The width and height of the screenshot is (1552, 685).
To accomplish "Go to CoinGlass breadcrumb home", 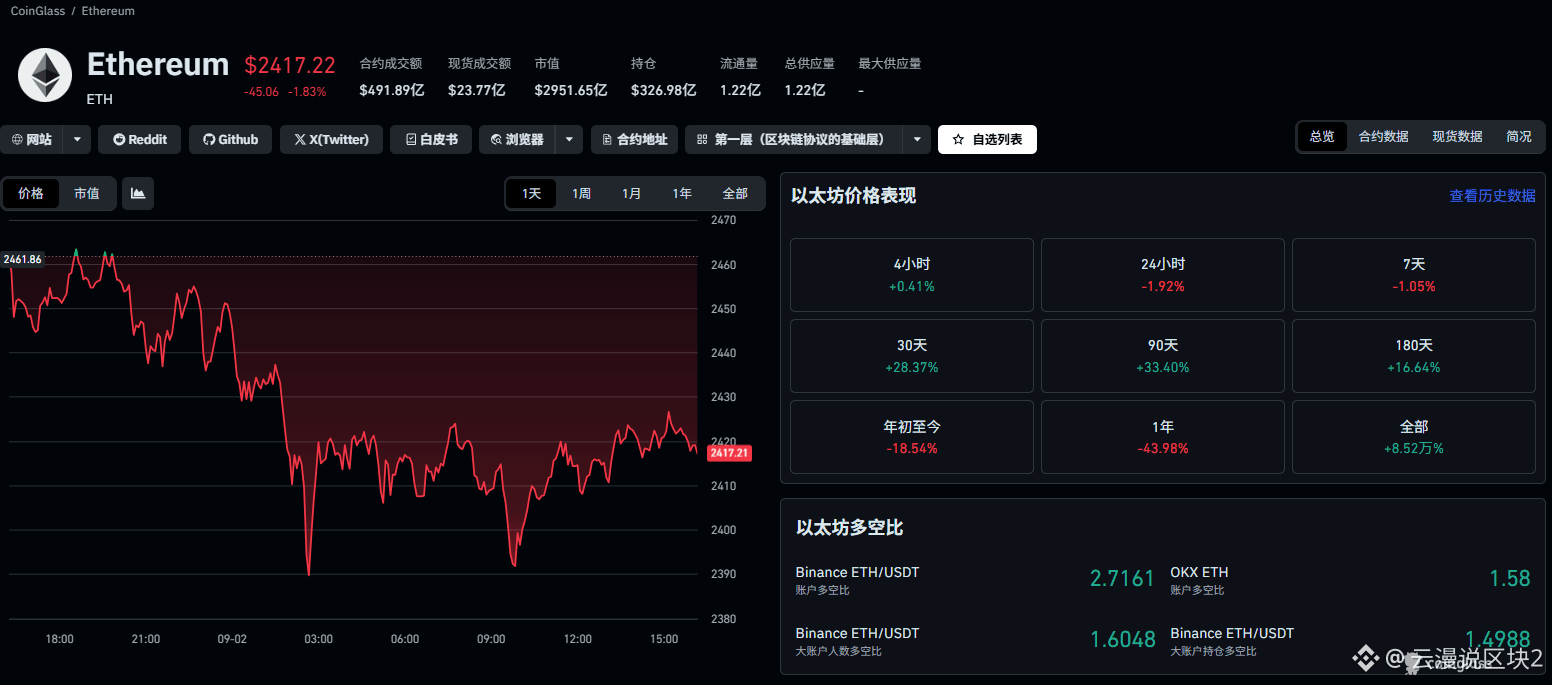I will tap(37, 11).
